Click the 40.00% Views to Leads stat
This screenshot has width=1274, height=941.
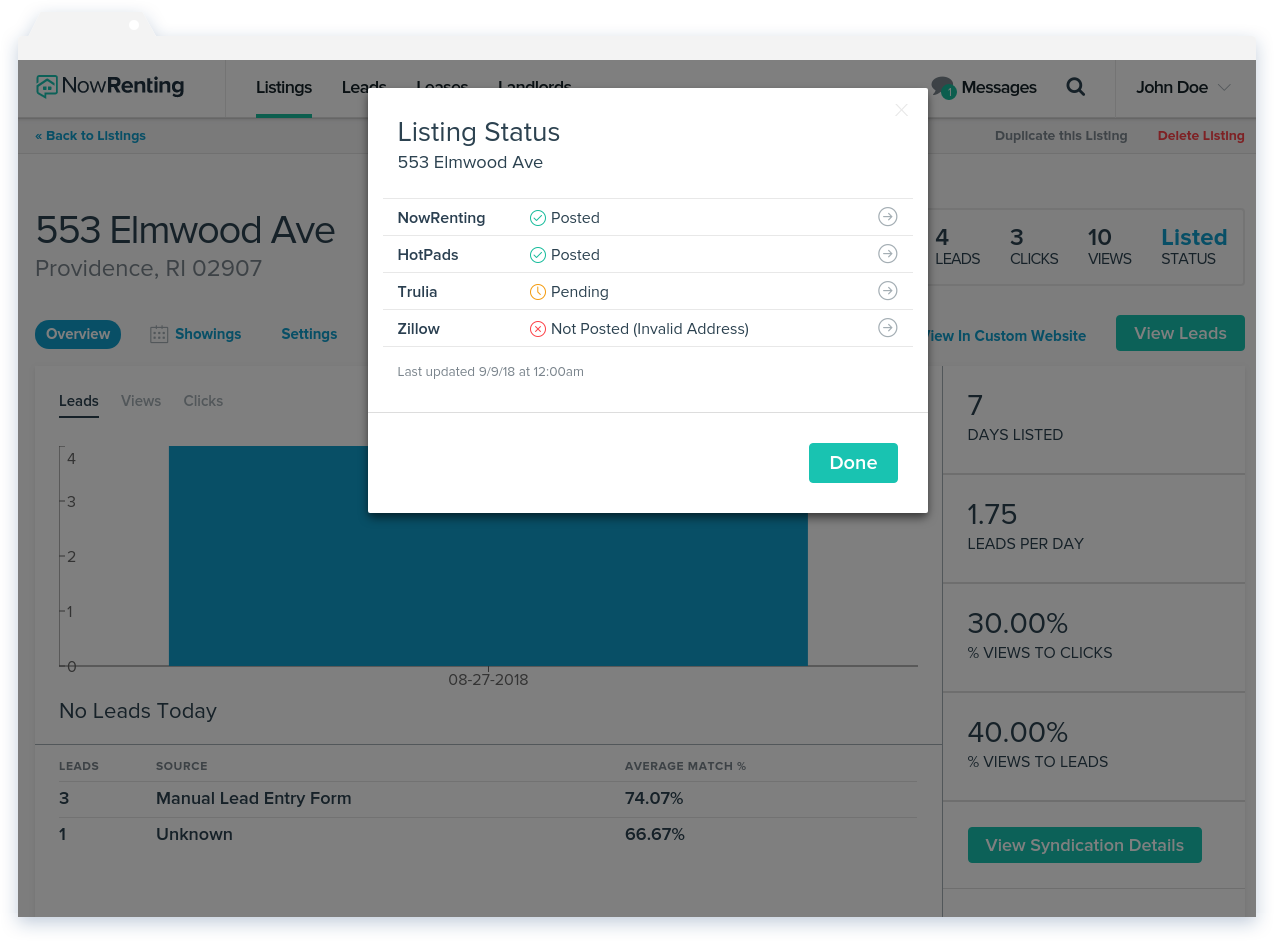click(x=1094, y=746)
